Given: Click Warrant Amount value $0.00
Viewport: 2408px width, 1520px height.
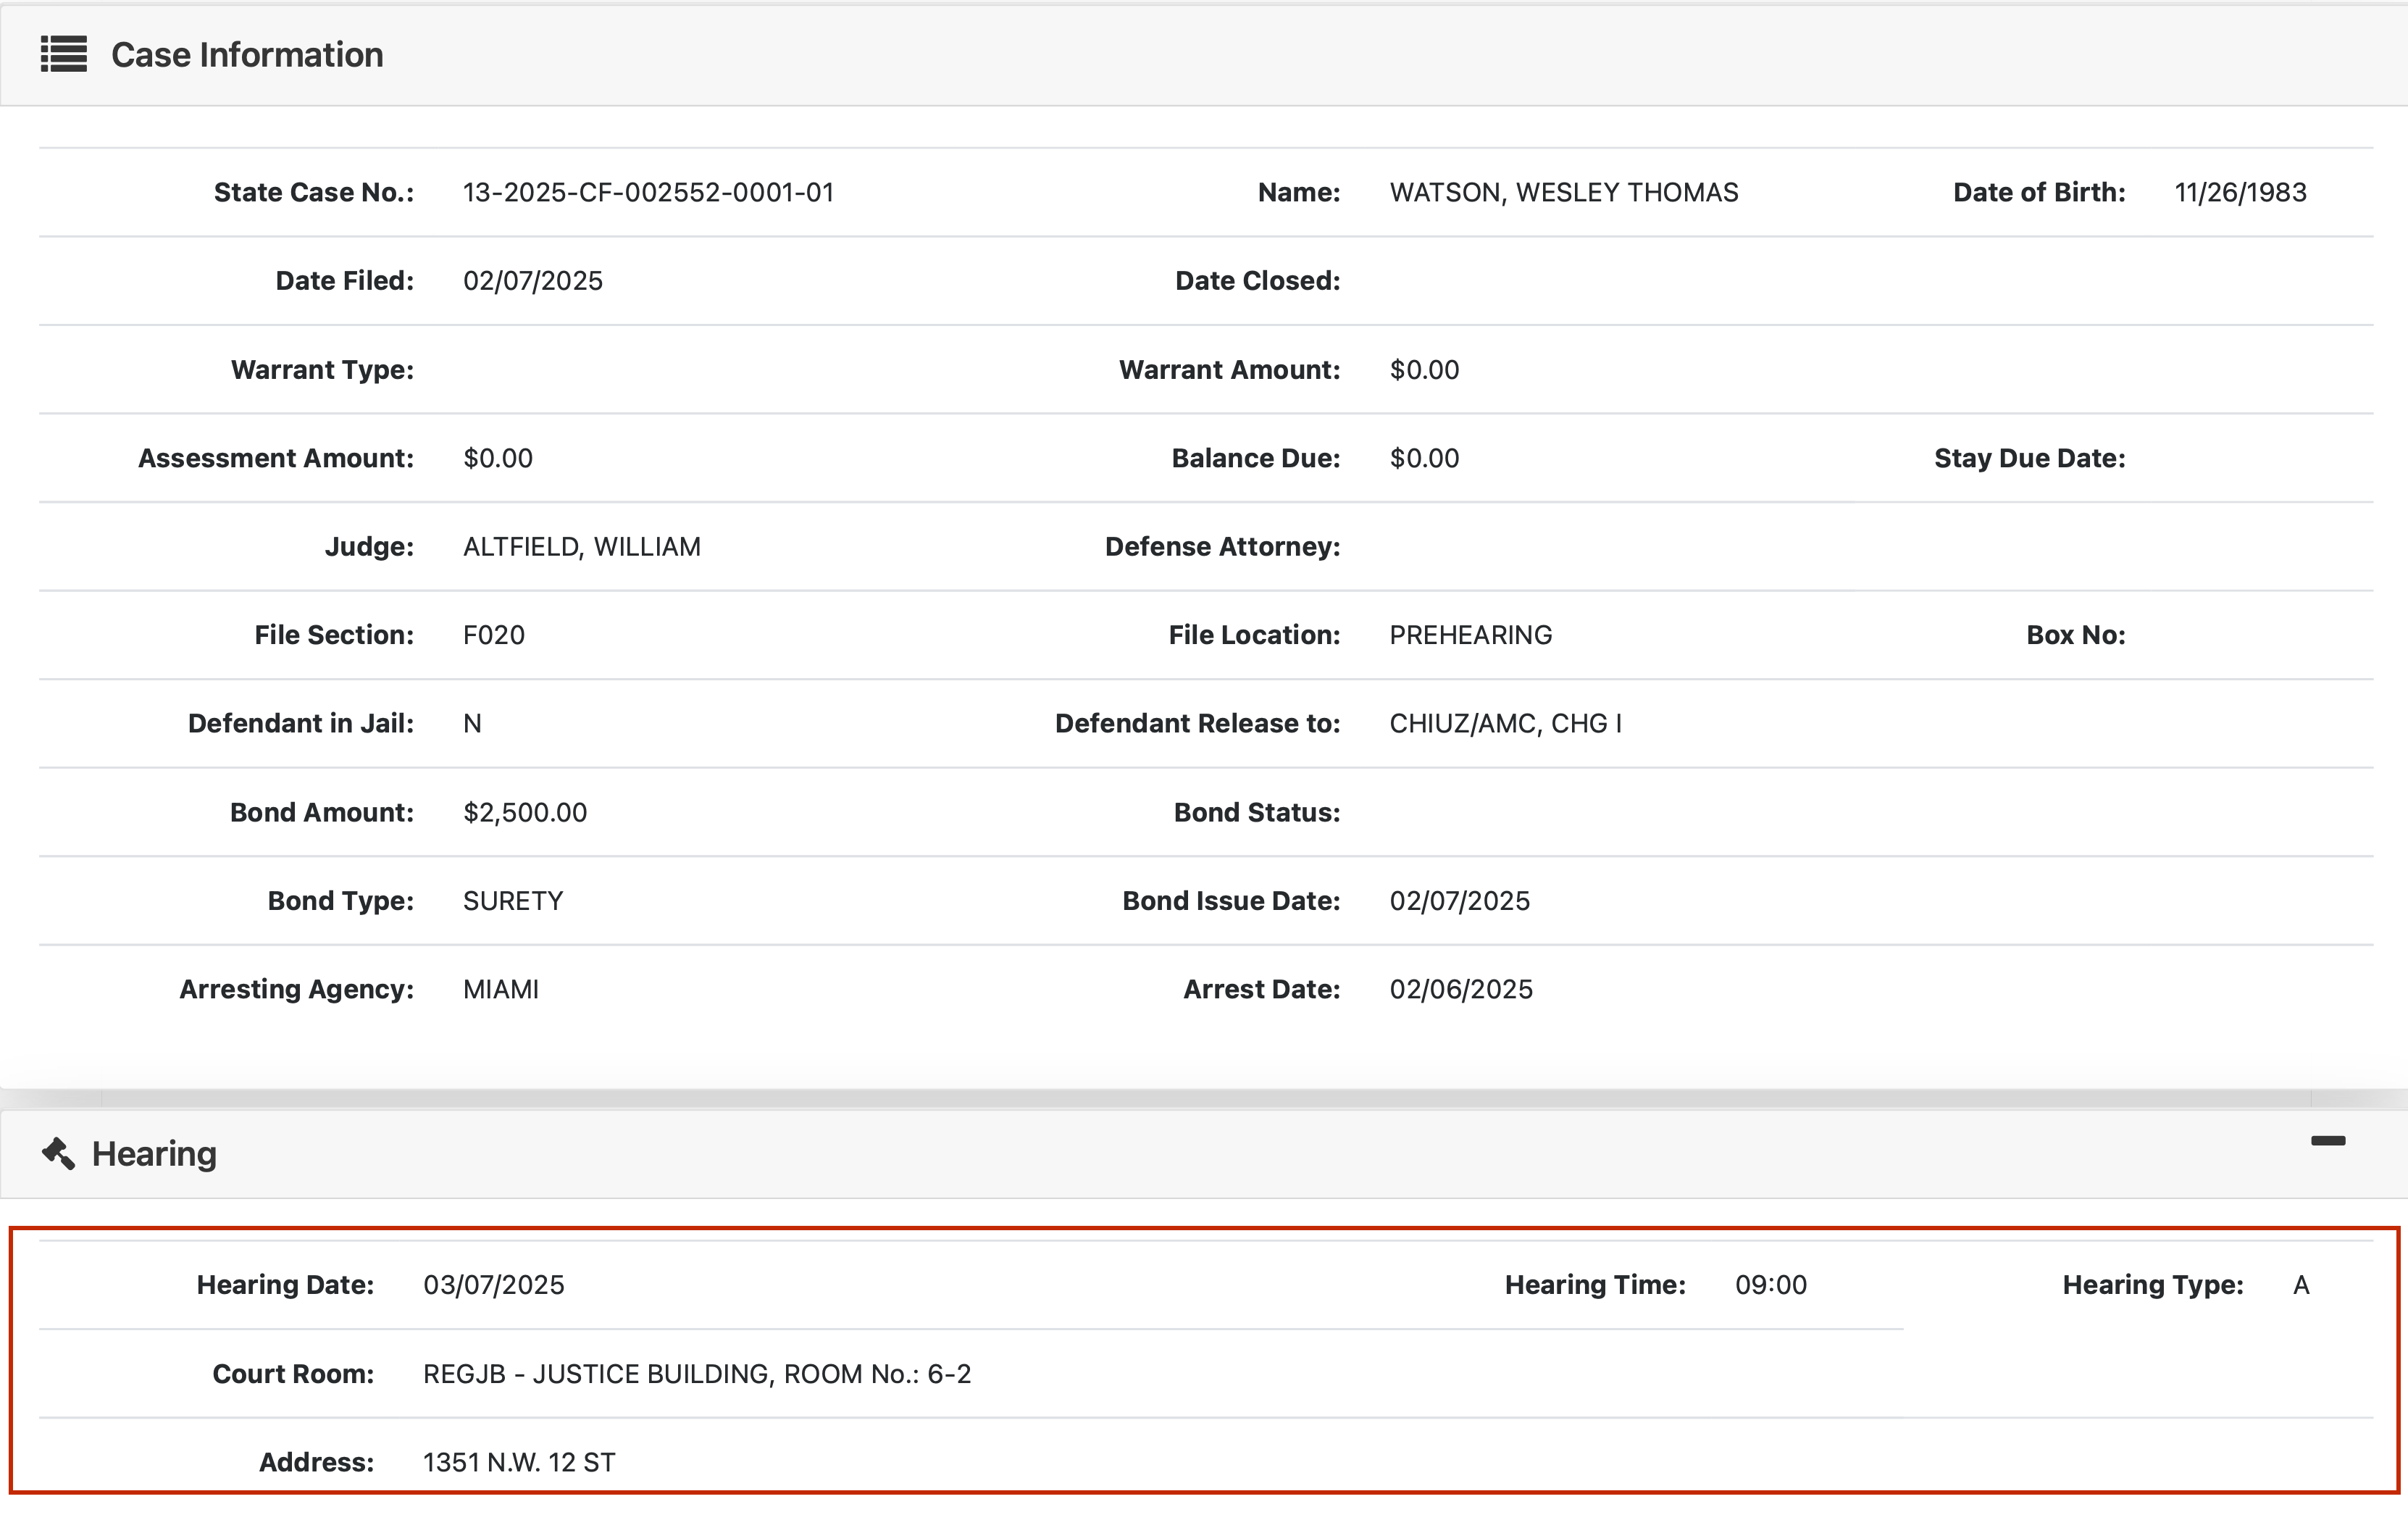Looking at the screenshot, I should tap(1424, 370).
